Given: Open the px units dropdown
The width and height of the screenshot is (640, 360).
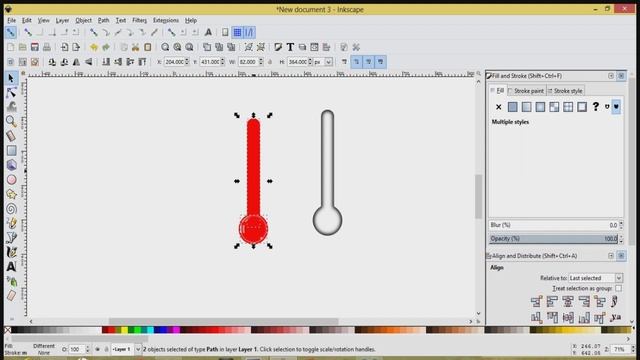Looking at the screenshot, I should (322, 62).
